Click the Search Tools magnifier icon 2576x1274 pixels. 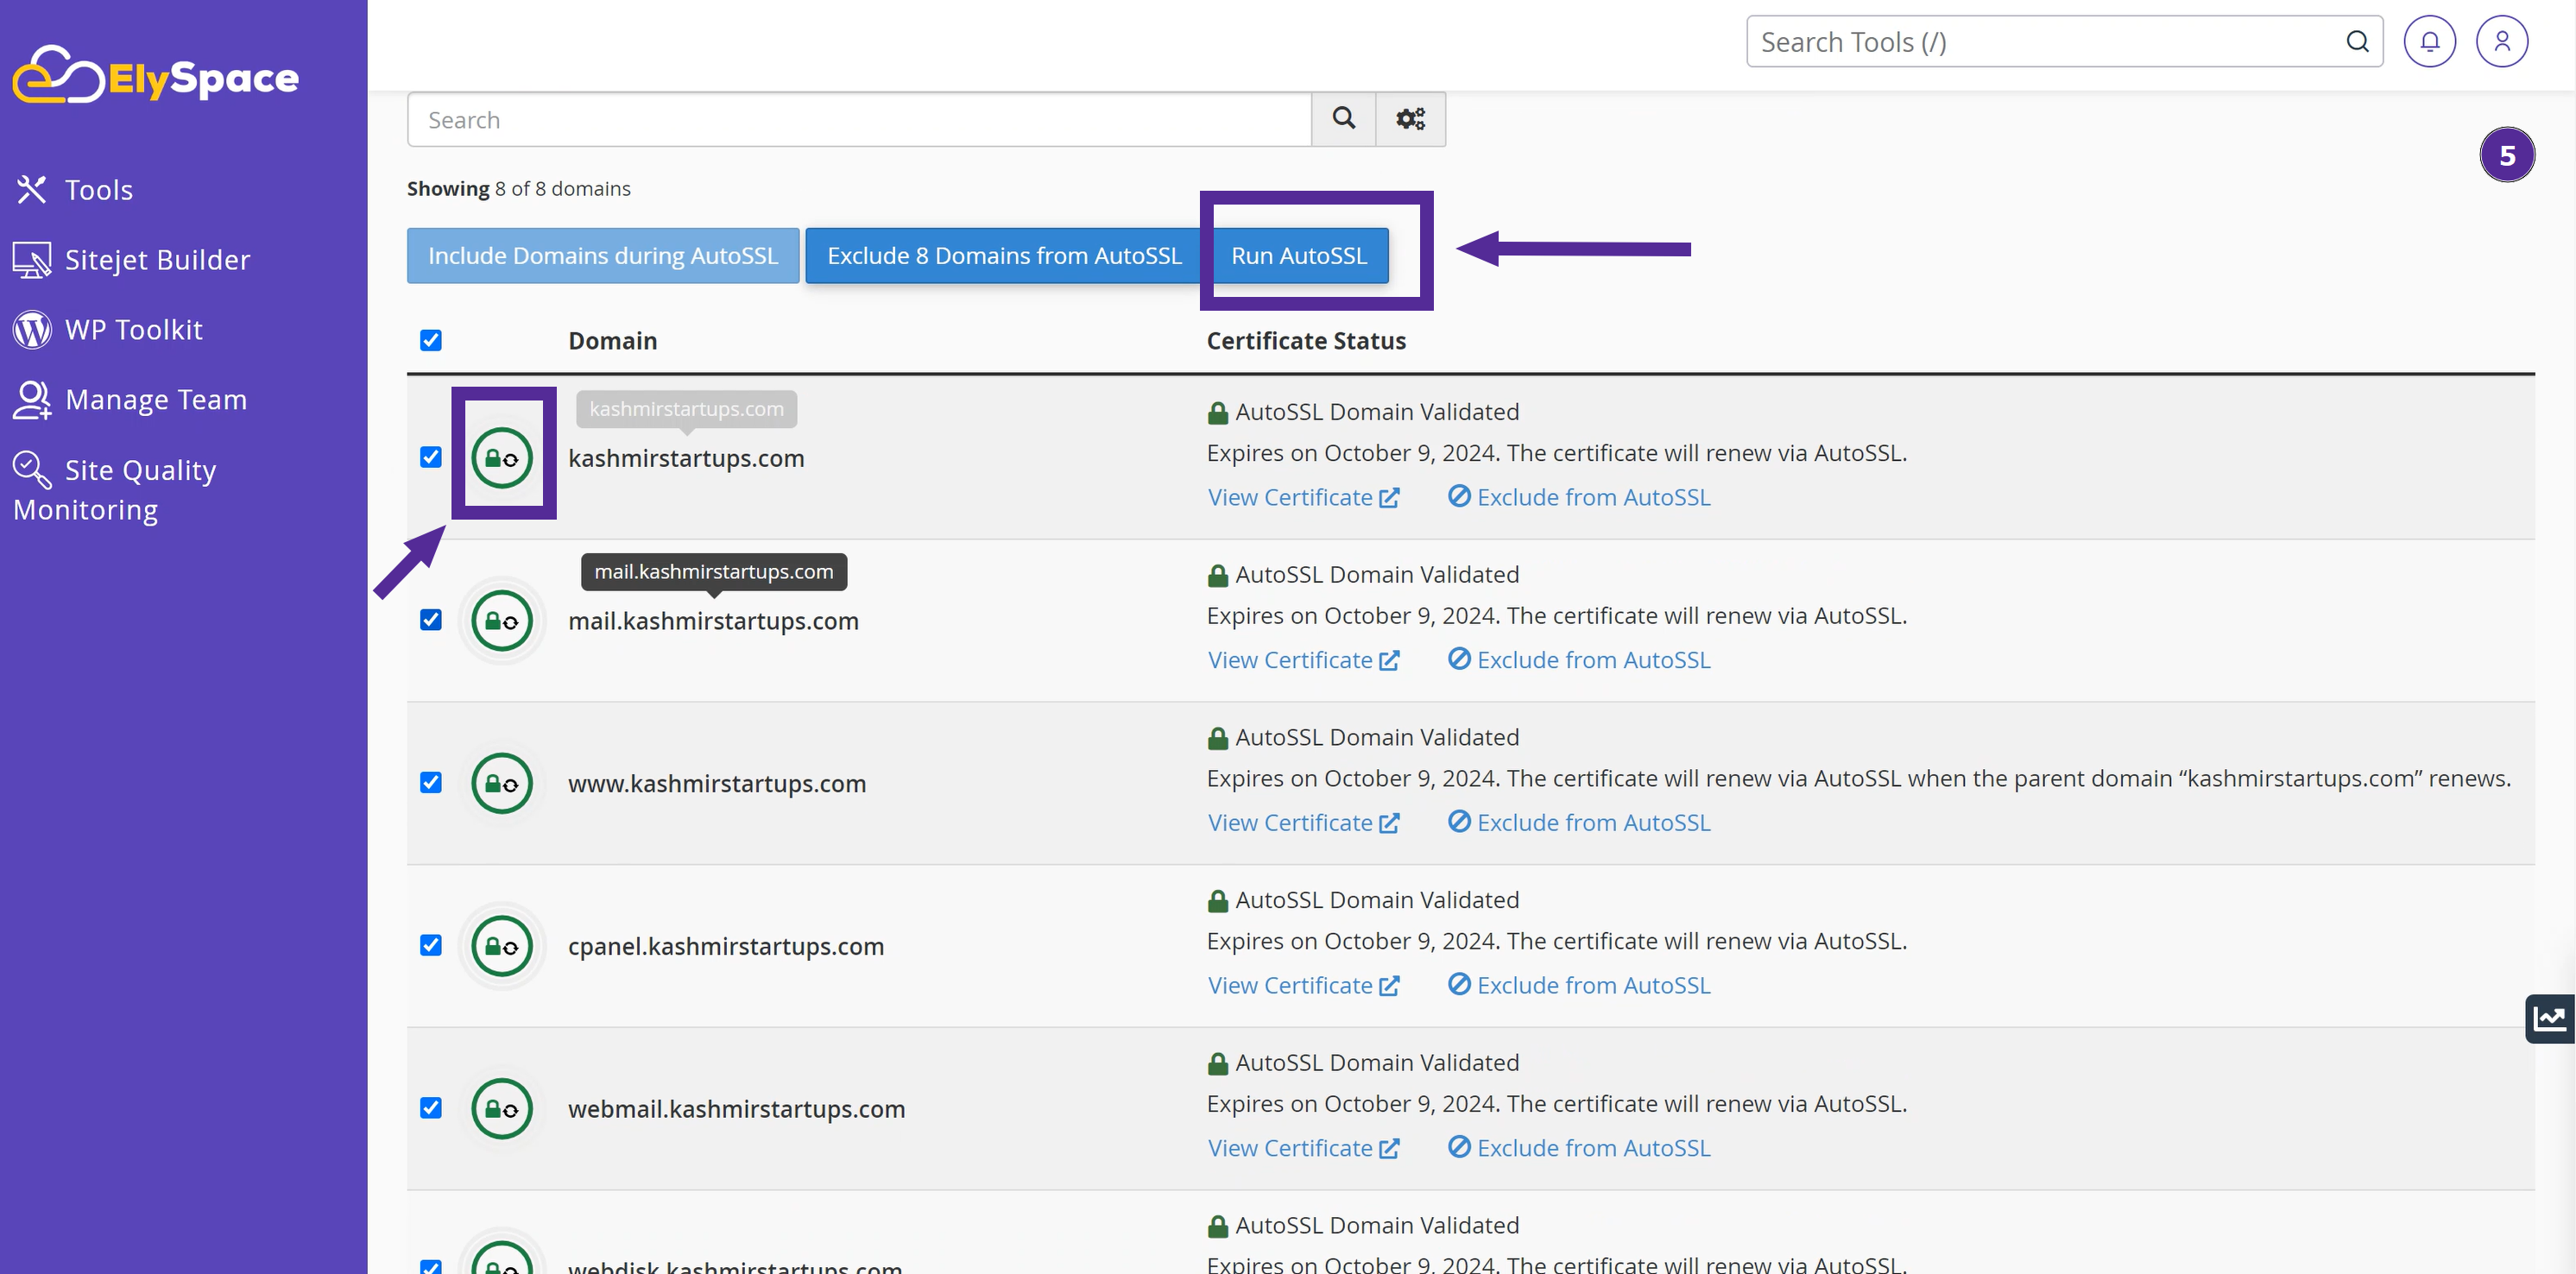pos(2357,41)
